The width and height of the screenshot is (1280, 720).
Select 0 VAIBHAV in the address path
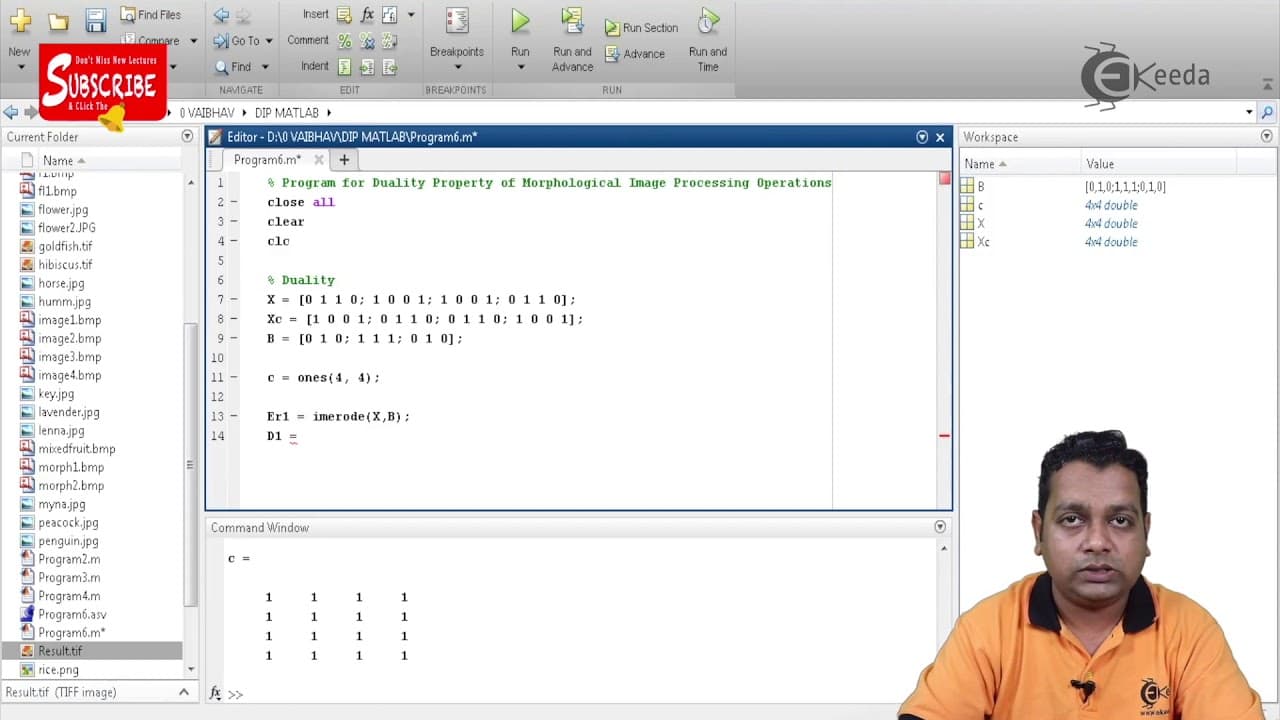click(206, 113)
